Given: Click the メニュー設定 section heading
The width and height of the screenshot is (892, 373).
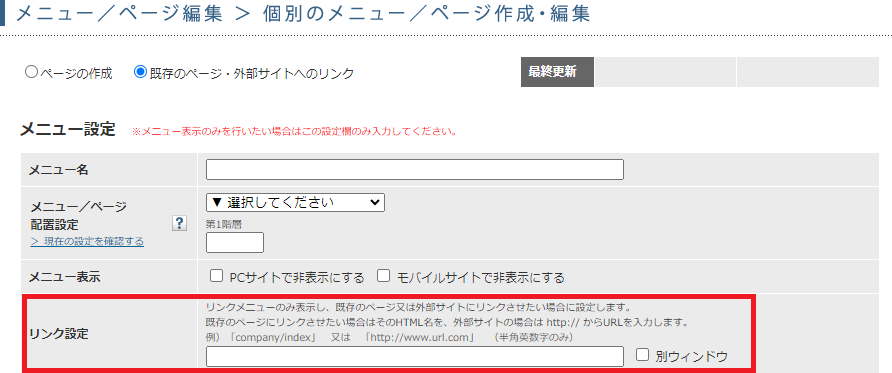Looking at the screenshot, I should click(68, 130).
